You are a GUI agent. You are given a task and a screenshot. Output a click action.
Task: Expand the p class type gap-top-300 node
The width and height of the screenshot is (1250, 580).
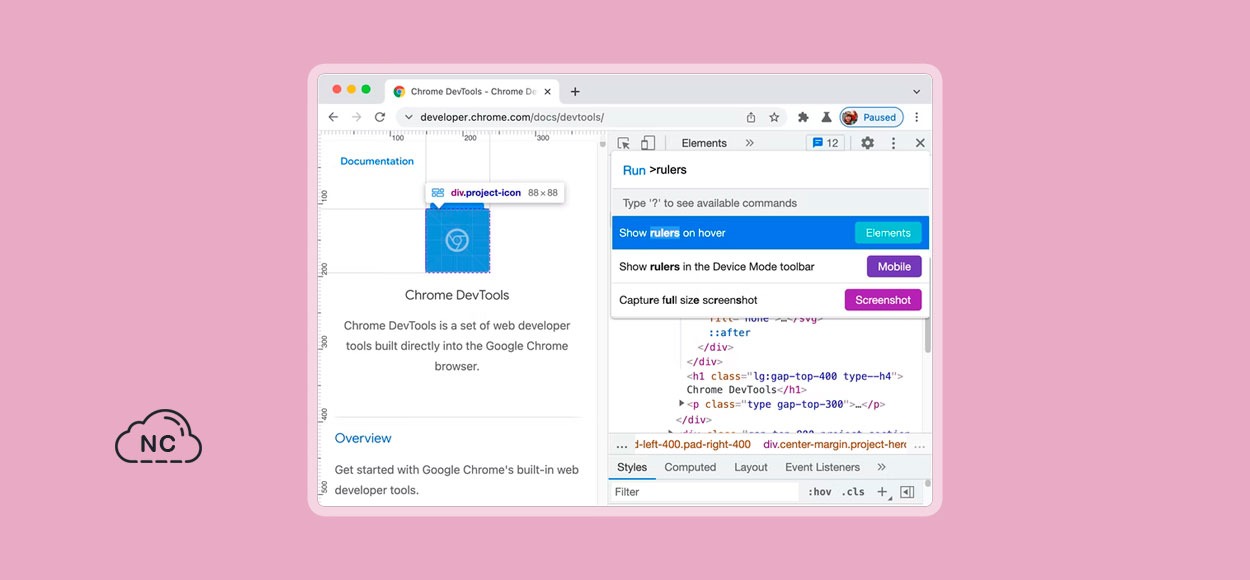pyautogui.click(x=682, y=403)
